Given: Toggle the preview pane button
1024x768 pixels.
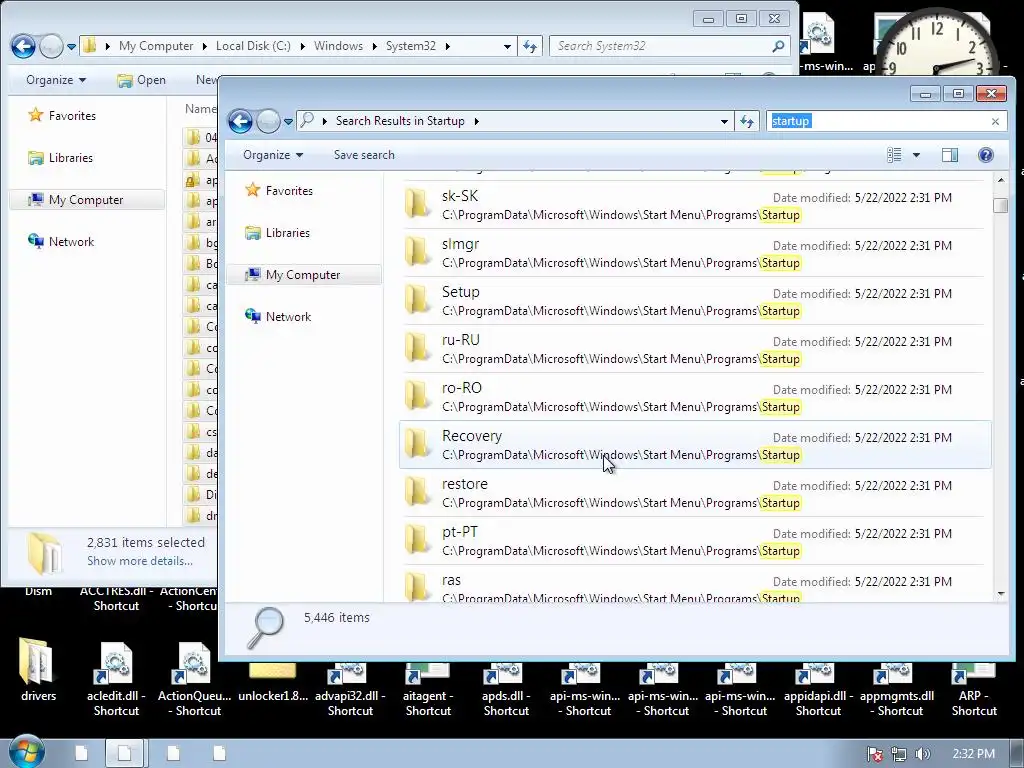Looking at the screenshot, I should pyautogui.click(x=950, y=155).
